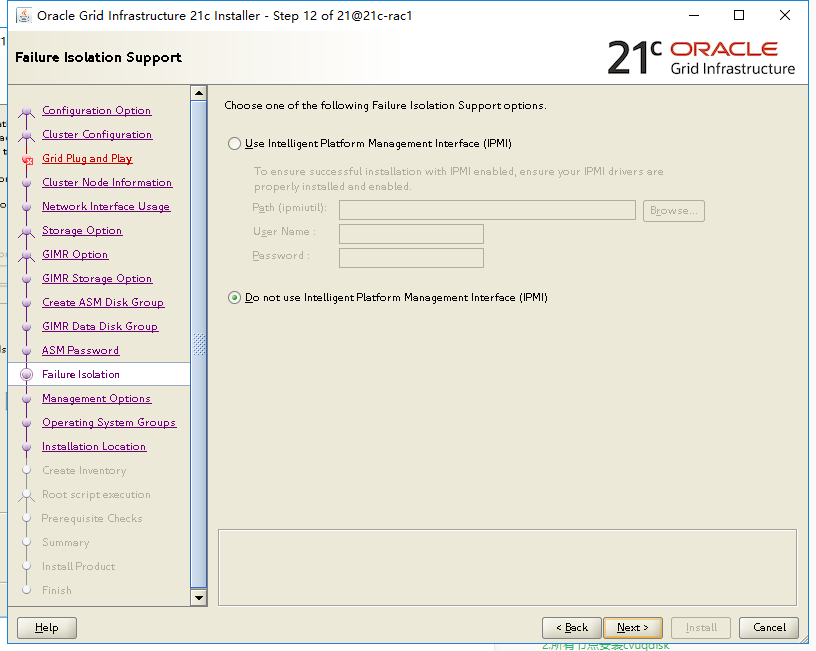The image size is (816, 651).
Task: Click the disabled Install button
Action: pyautogui.click(x=701, y=628)
